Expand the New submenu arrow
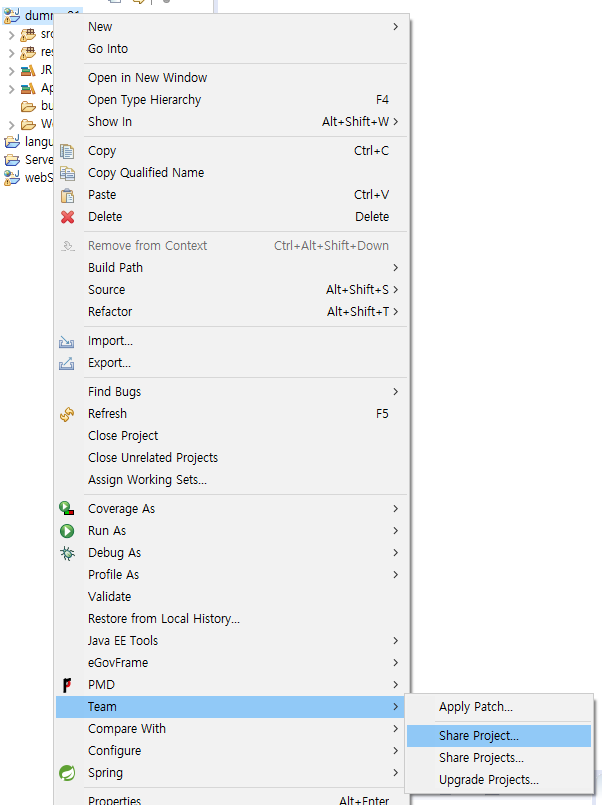 (x=395, y=27)
